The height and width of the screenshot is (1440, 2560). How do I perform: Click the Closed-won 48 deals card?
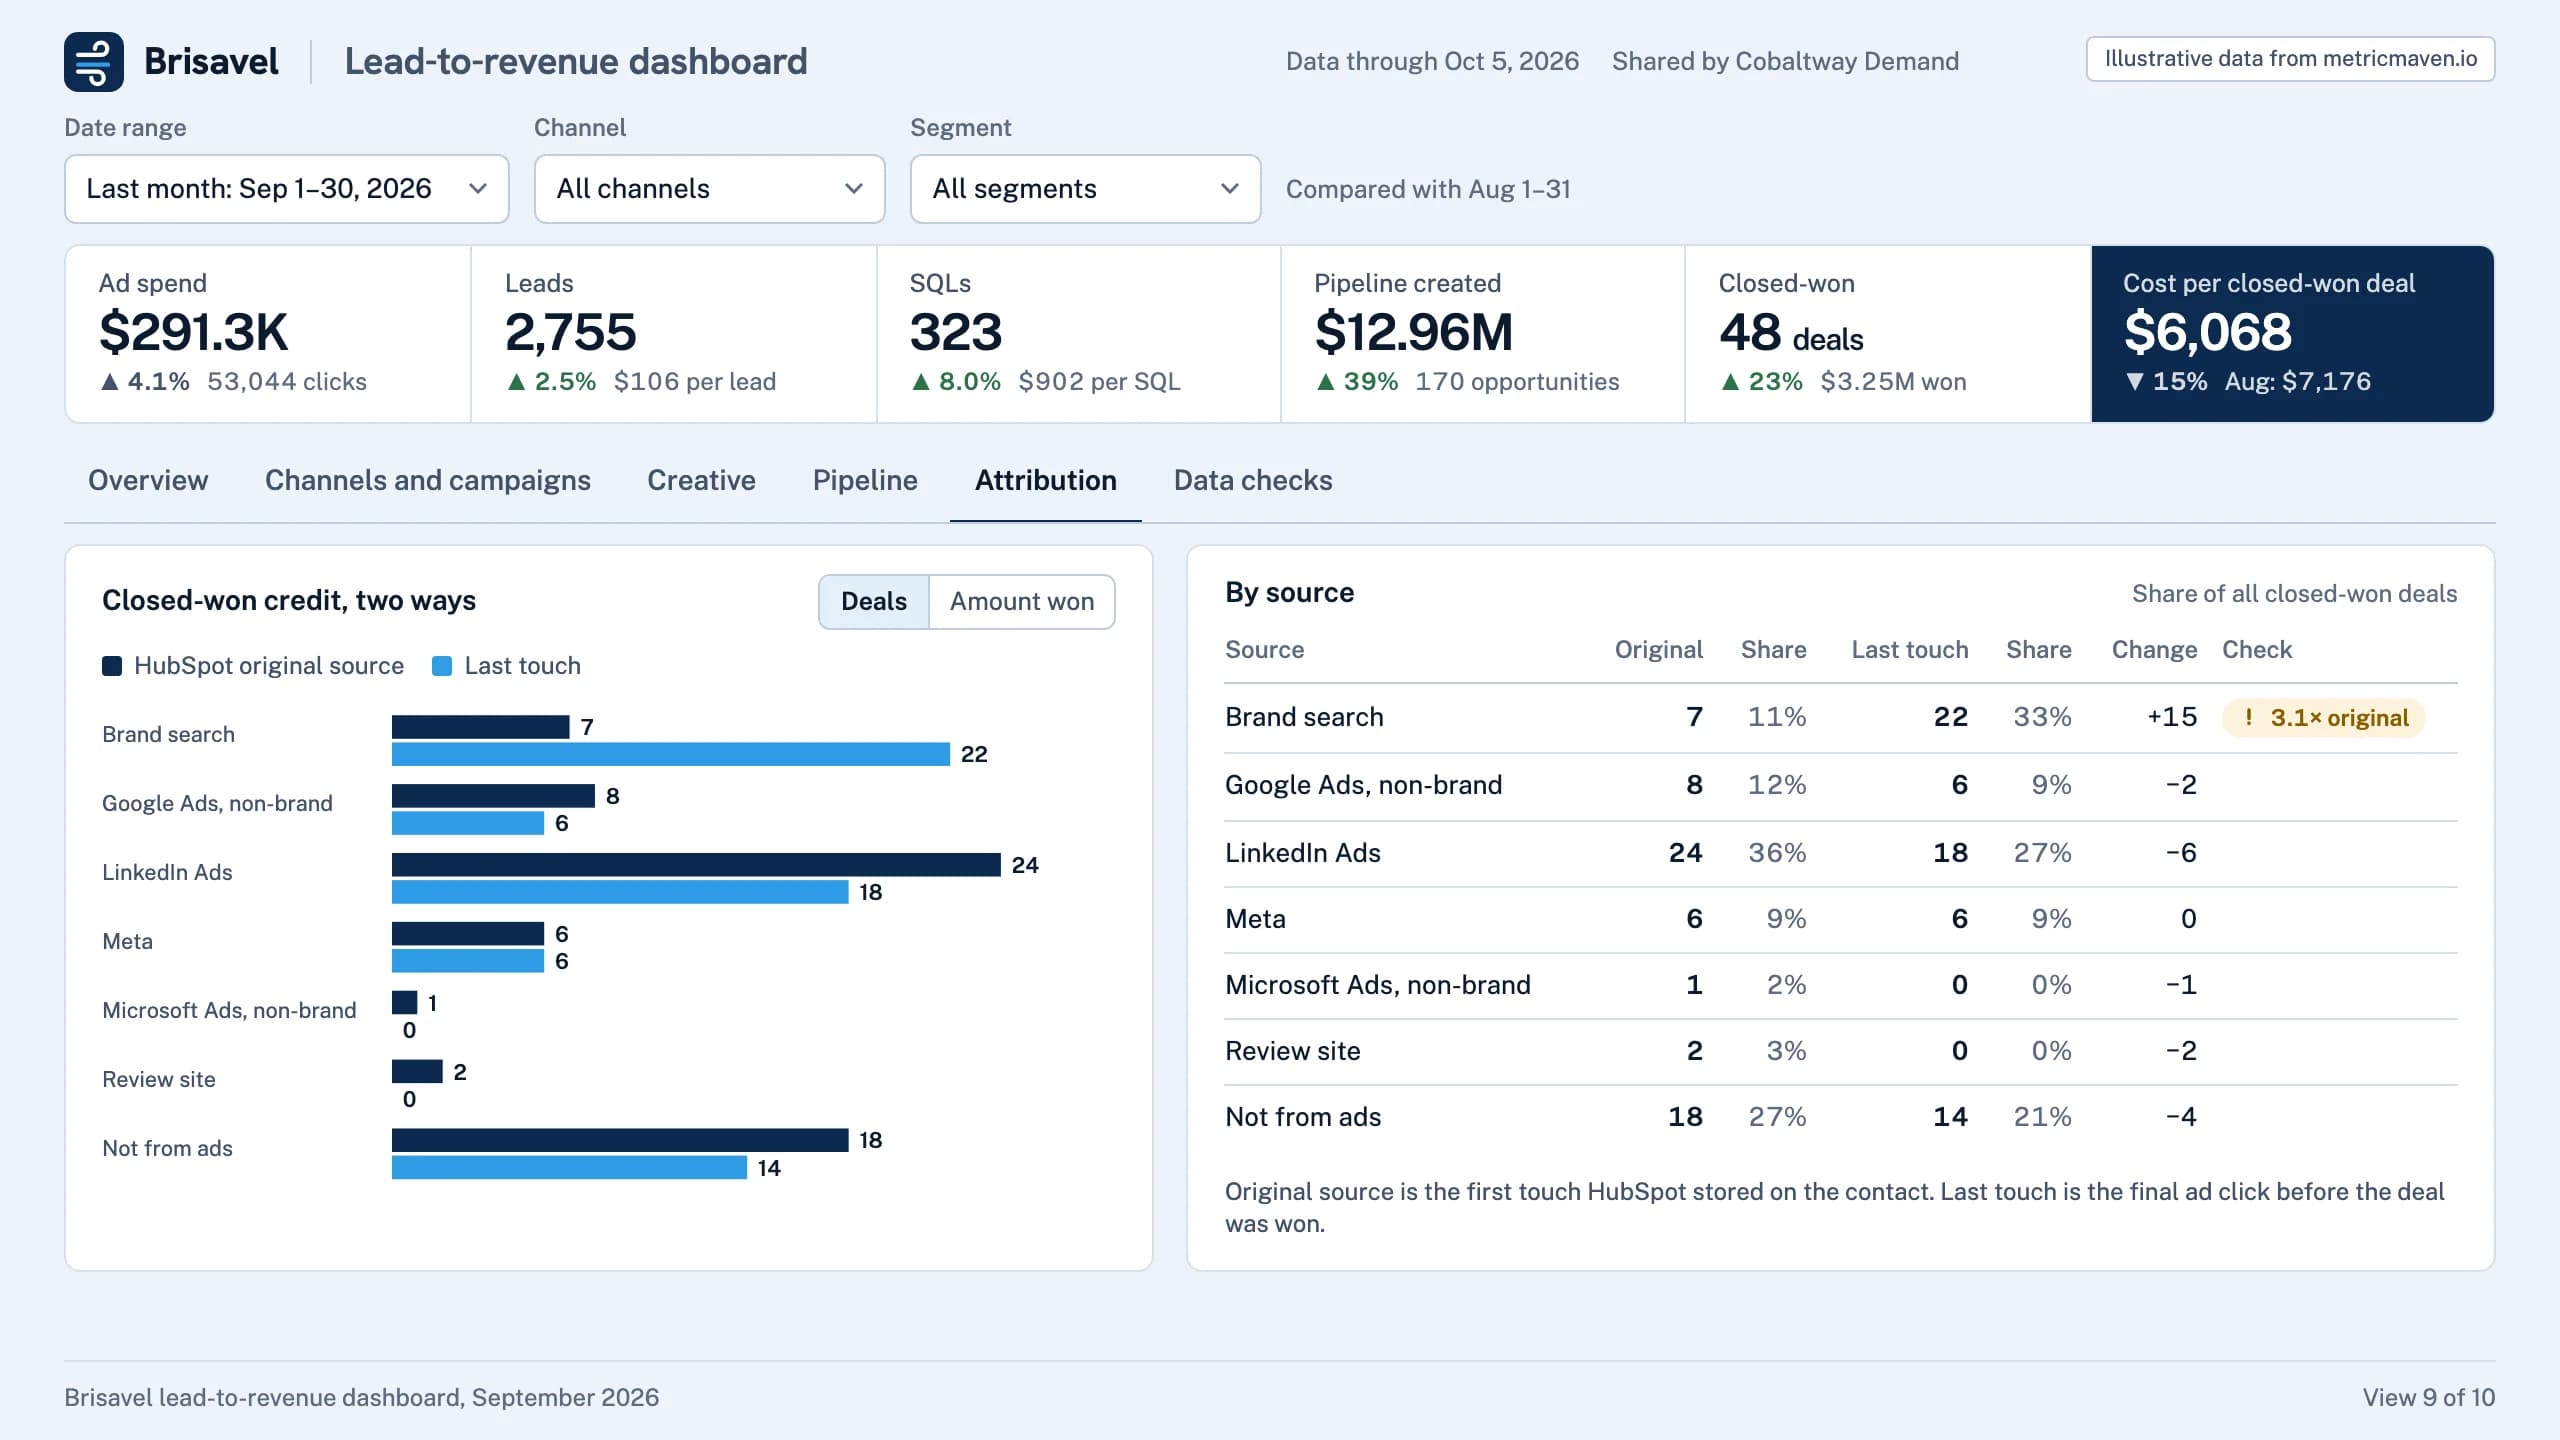(1888, 334)
